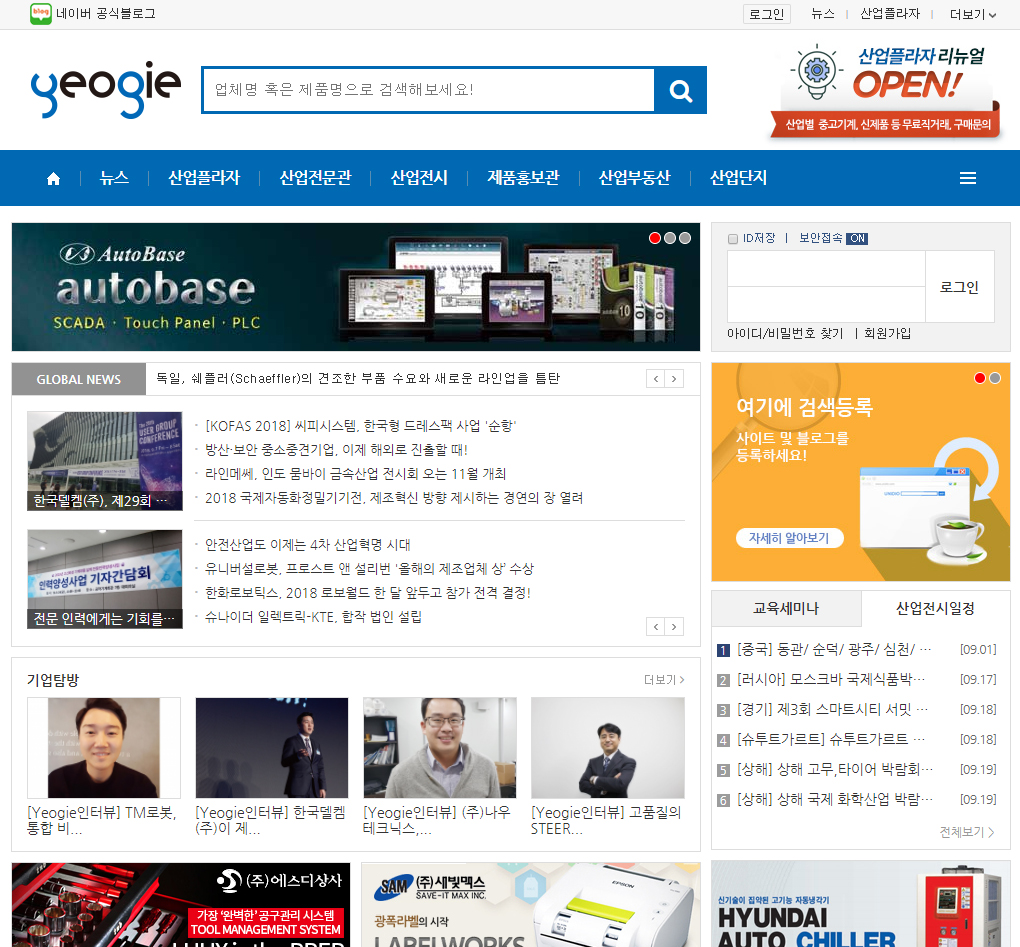Open 산업전문관 in main navigation
This screenshot has height=947, width=1020.
pos(315,178)
